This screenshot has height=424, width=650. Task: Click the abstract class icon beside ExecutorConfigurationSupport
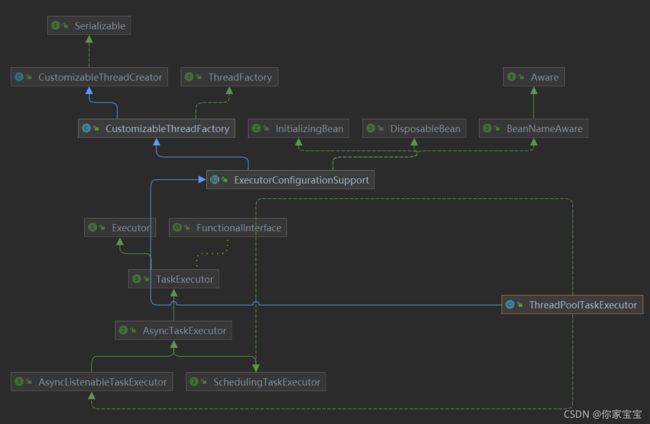215,180
